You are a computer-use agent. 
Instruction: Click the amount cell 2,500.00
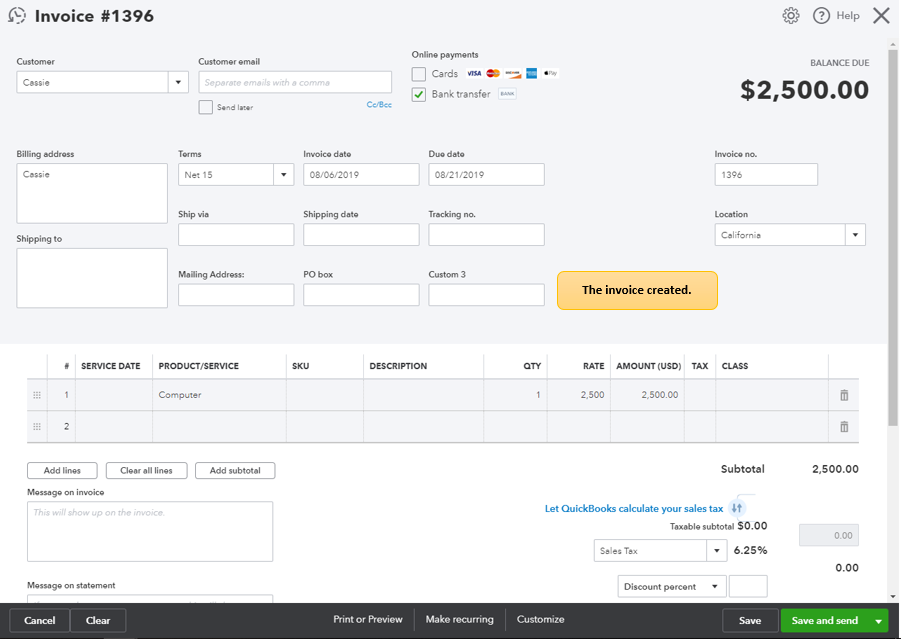point(647,395)
